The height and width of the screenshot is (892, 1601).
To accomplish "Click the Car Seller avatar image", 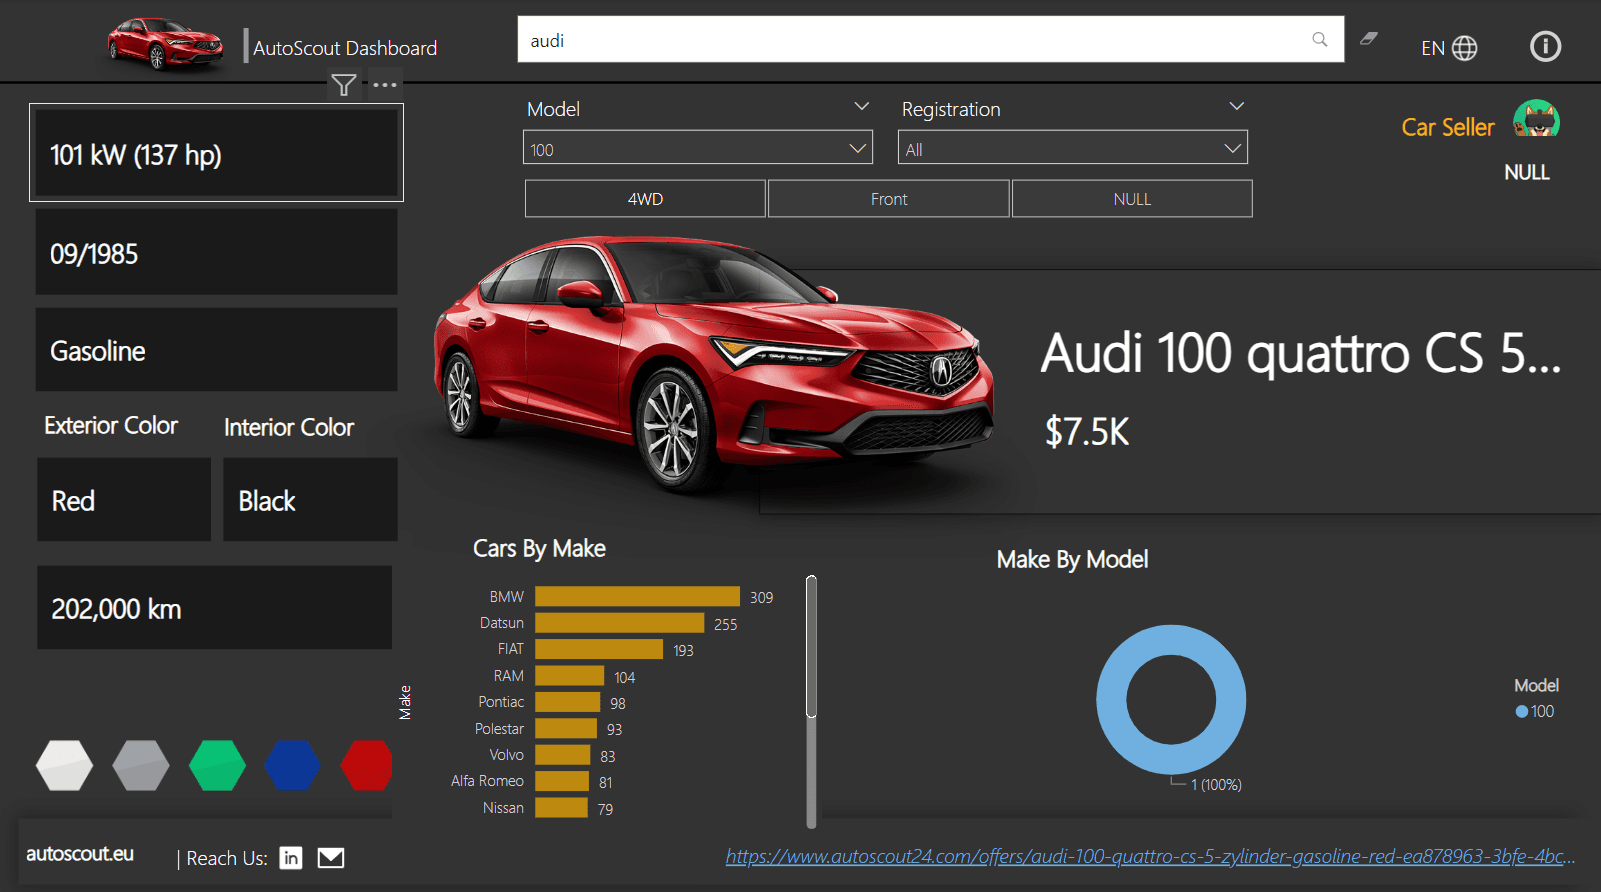I will 1536,120.
